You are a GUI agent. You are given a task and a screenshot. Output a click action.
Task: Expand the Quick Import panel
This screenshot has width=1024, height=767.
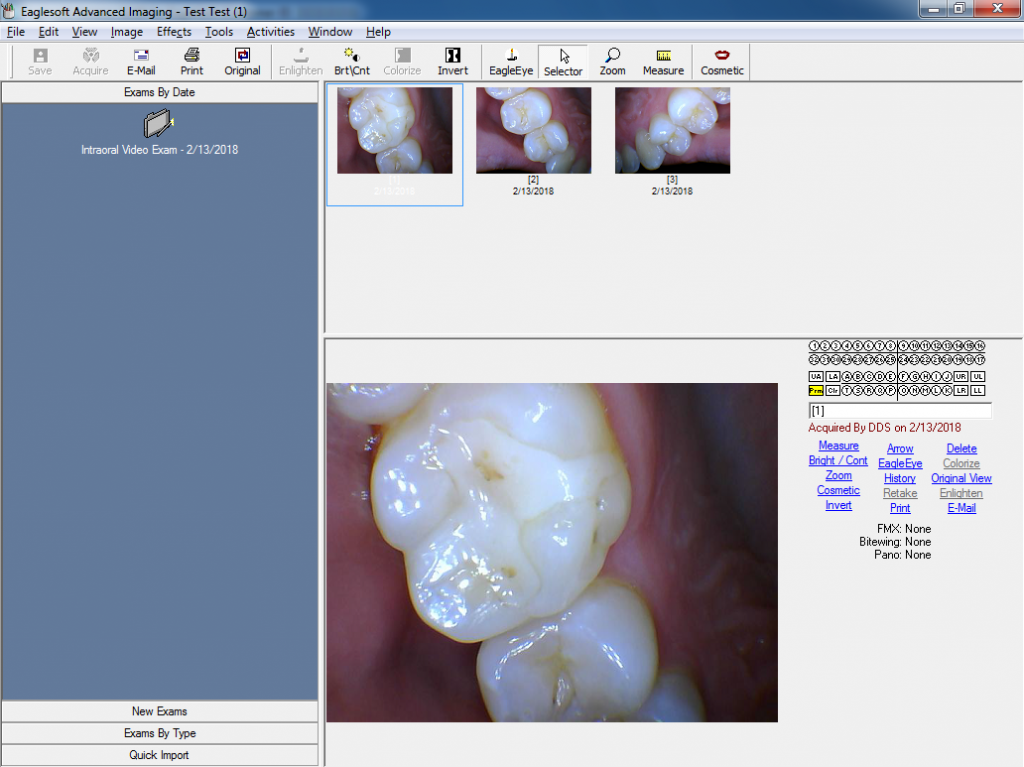point(160,755)
